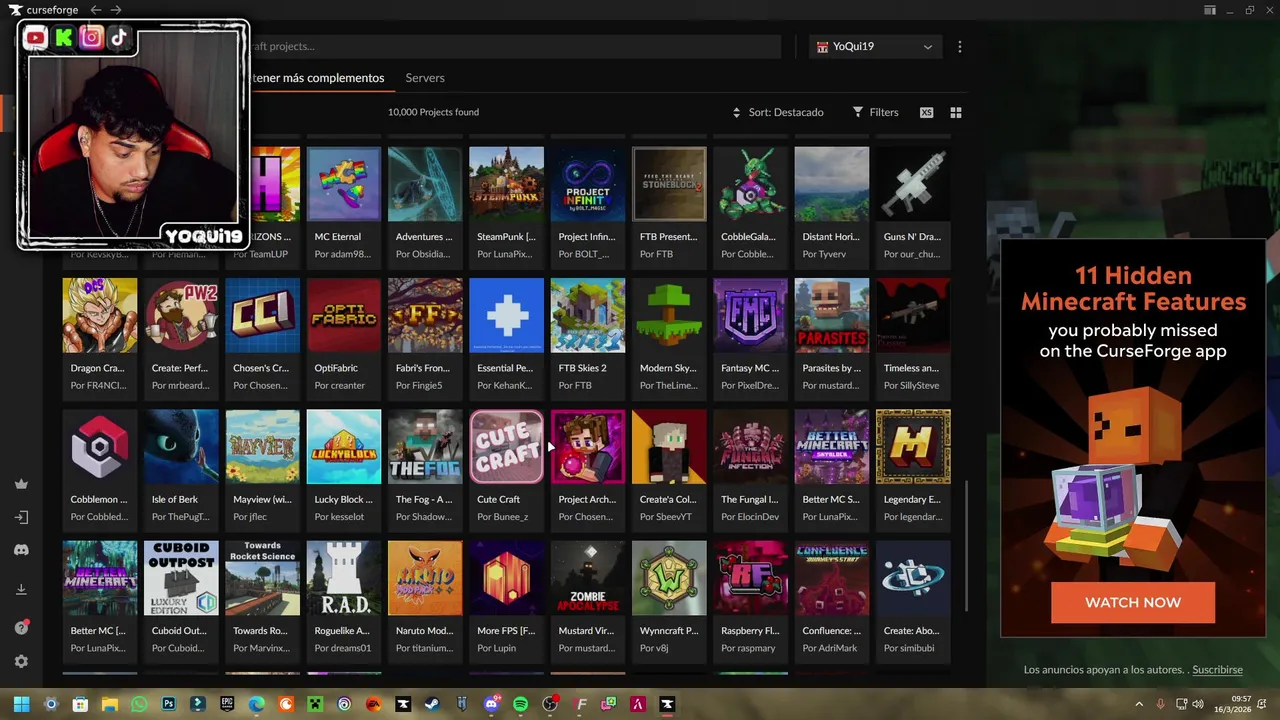
Task: Open Dragon Cra... by FR4NCI thumbnail
Action: pyautogui.click(x=100, y=315)
